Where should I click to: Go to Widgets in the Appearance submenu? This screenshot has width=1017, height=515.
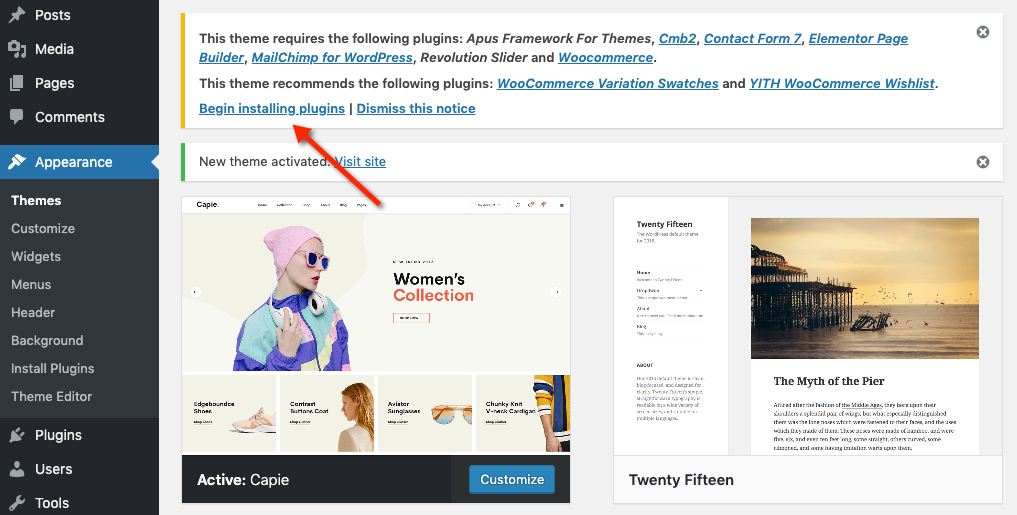36,256
